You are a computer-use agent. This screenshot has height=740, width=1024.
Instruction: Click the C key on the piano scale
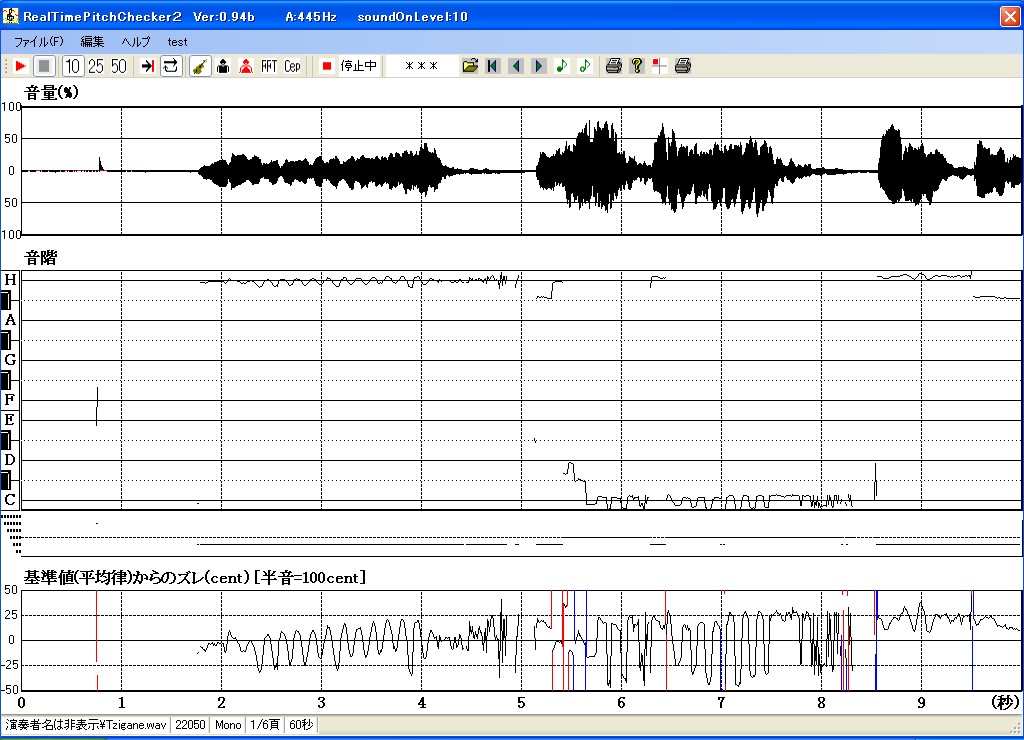click(x=10, y=500)
